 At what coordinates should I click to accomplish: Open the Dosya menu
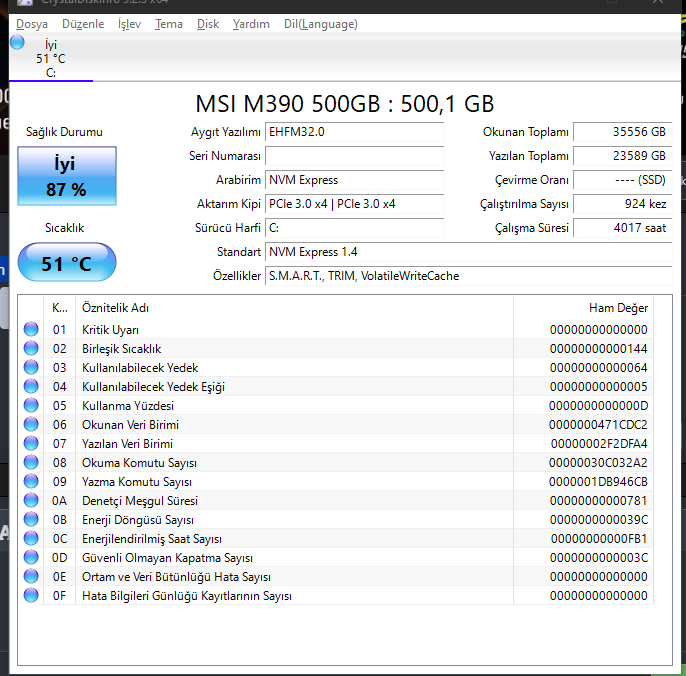32,24
